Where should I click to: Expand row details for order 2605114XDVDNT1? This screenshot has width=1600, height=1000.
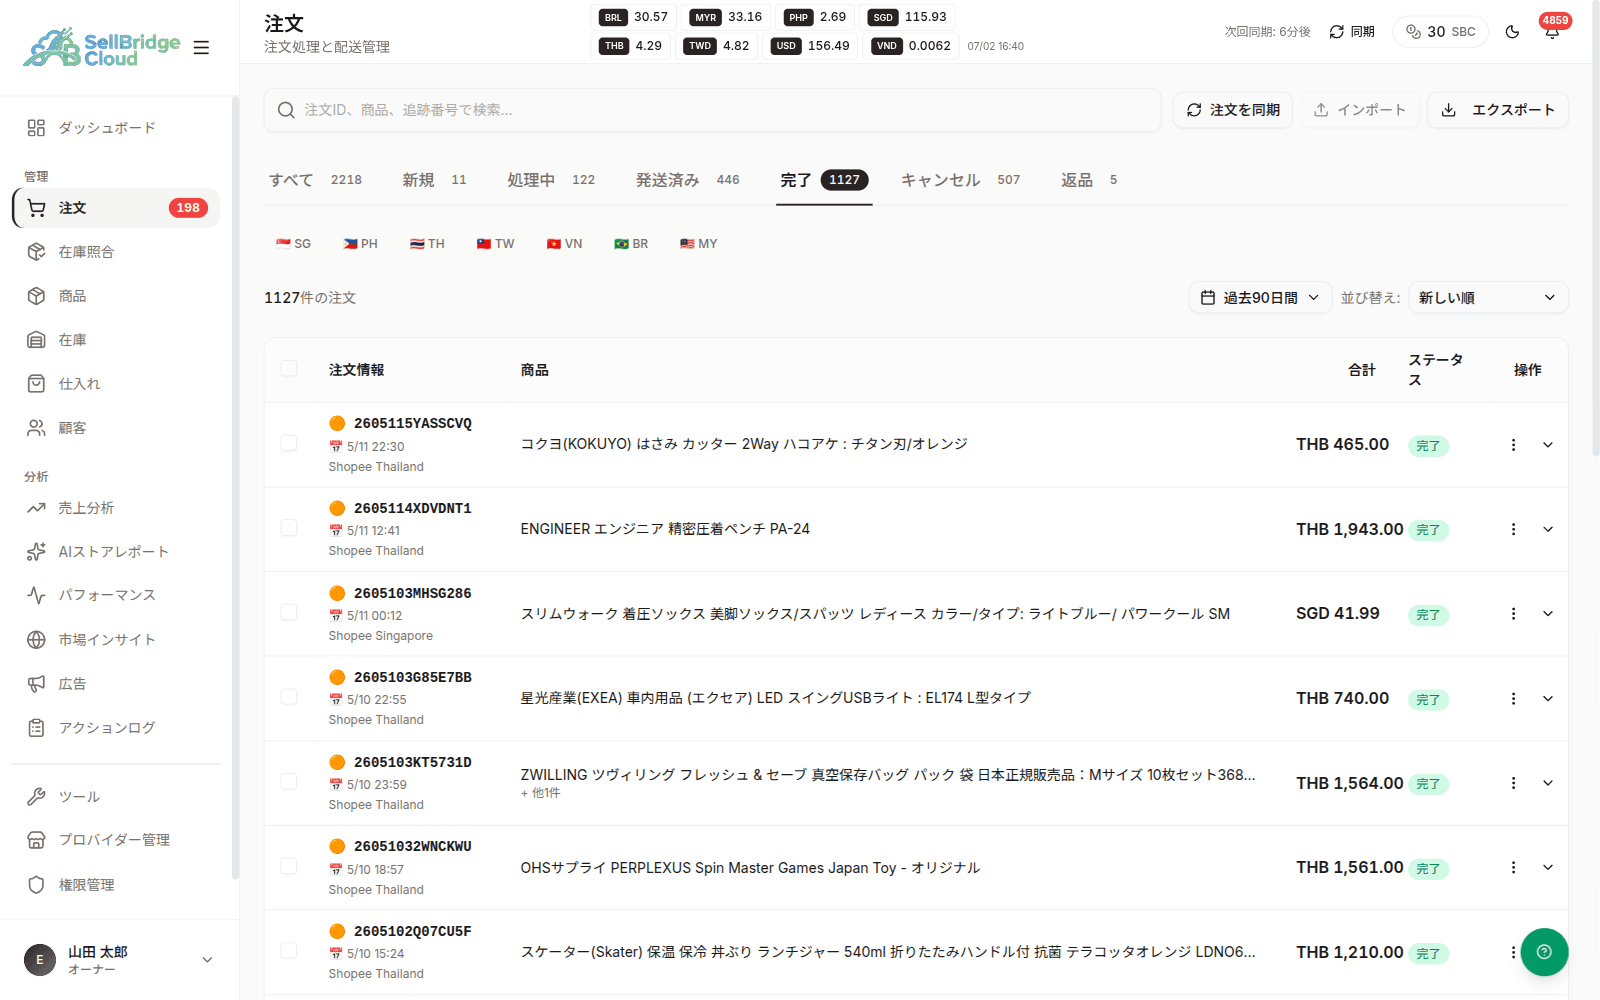click(x=1548, y=529)
